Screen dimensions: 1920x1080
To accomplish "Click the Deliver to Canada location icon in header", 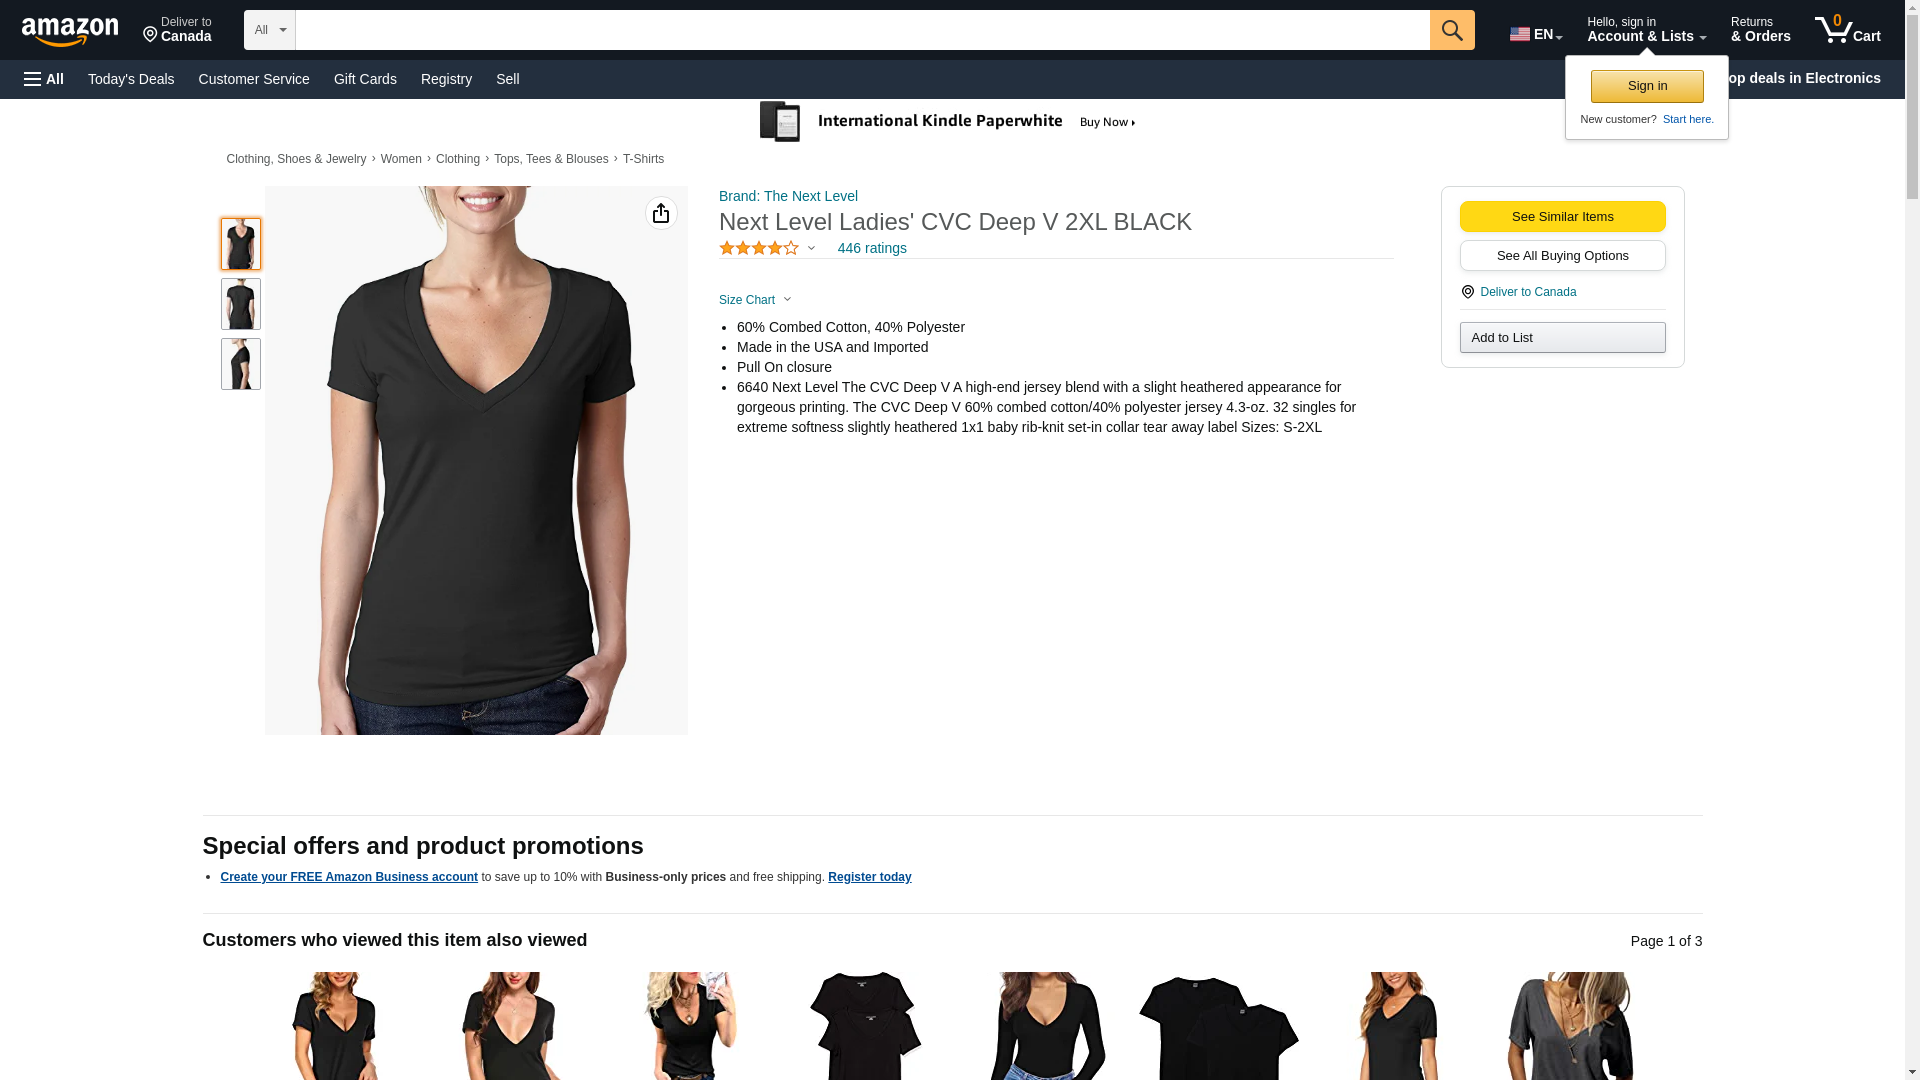I will click(150, 36).
